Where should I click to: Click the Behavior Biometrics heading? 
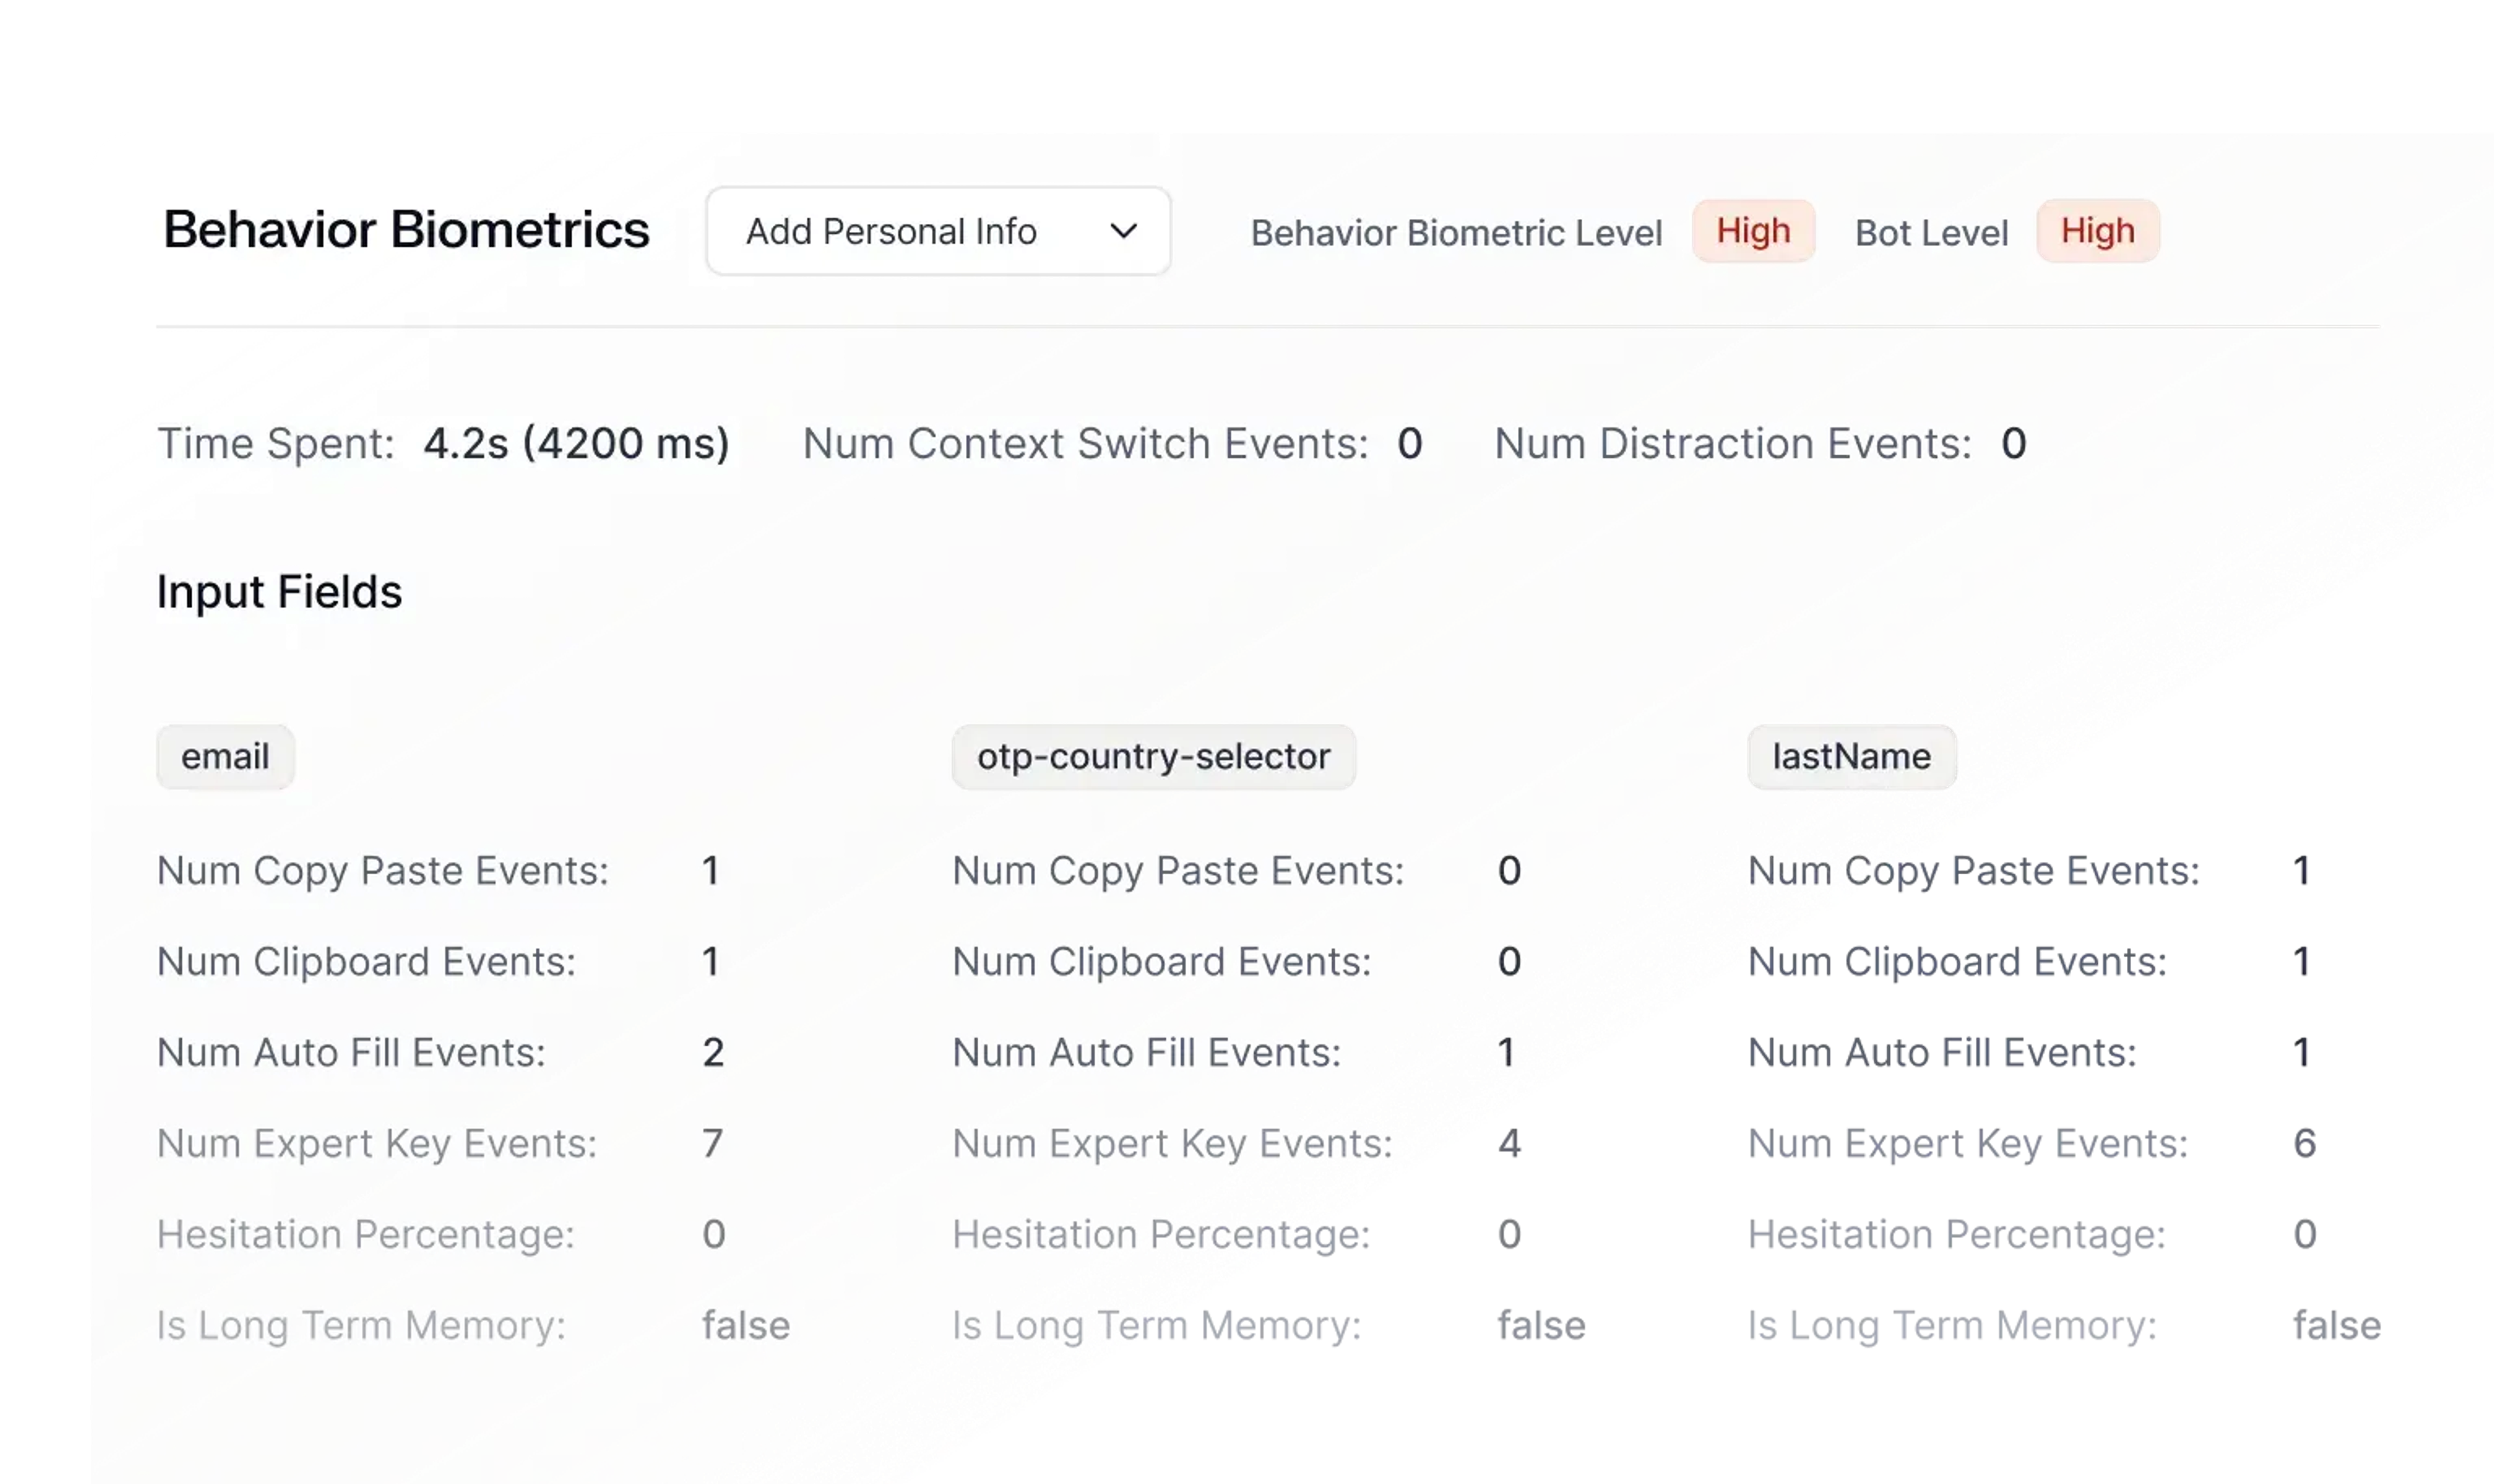click(x=406, y=230)
